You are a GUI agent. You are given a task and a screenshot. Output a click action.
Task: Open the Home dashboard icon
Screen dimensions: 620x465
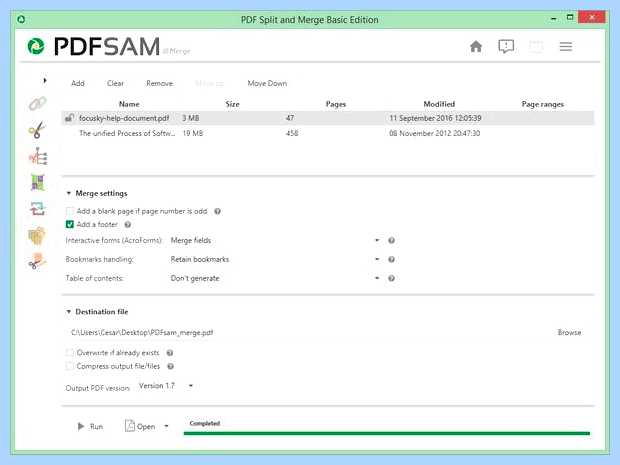[x=476, y=47]
